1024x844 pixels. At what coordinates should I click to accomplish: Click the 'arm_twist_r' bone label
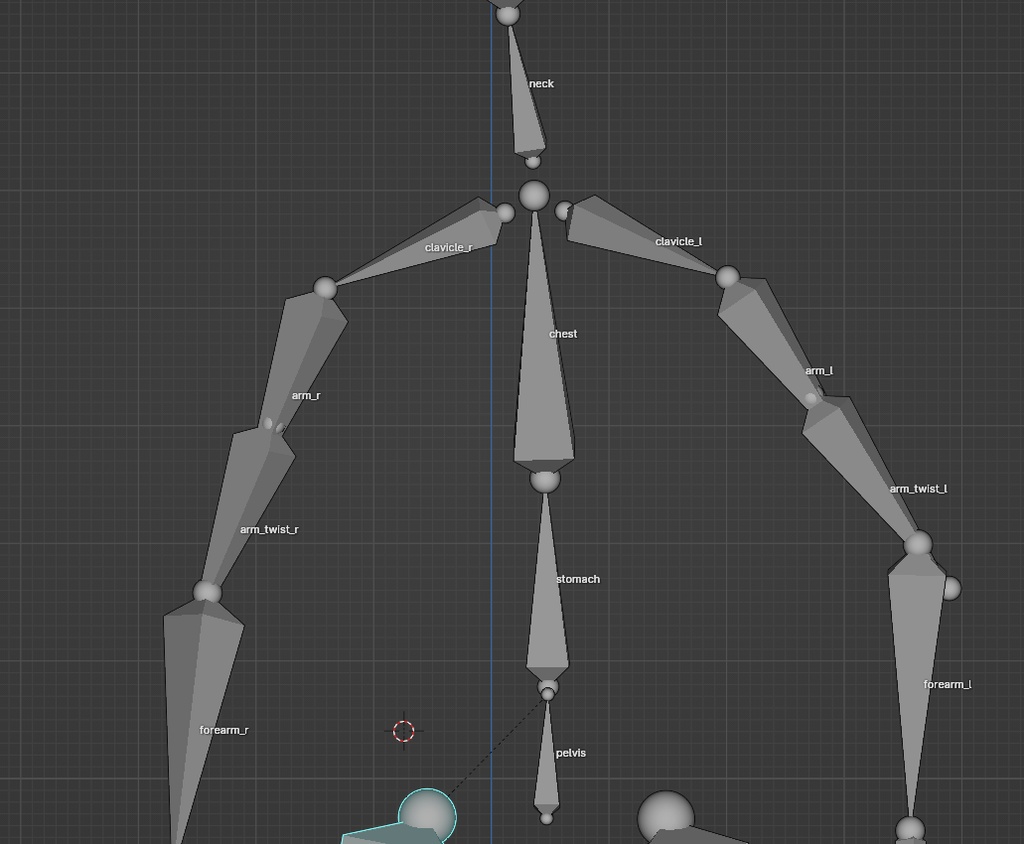coord(269,529)
